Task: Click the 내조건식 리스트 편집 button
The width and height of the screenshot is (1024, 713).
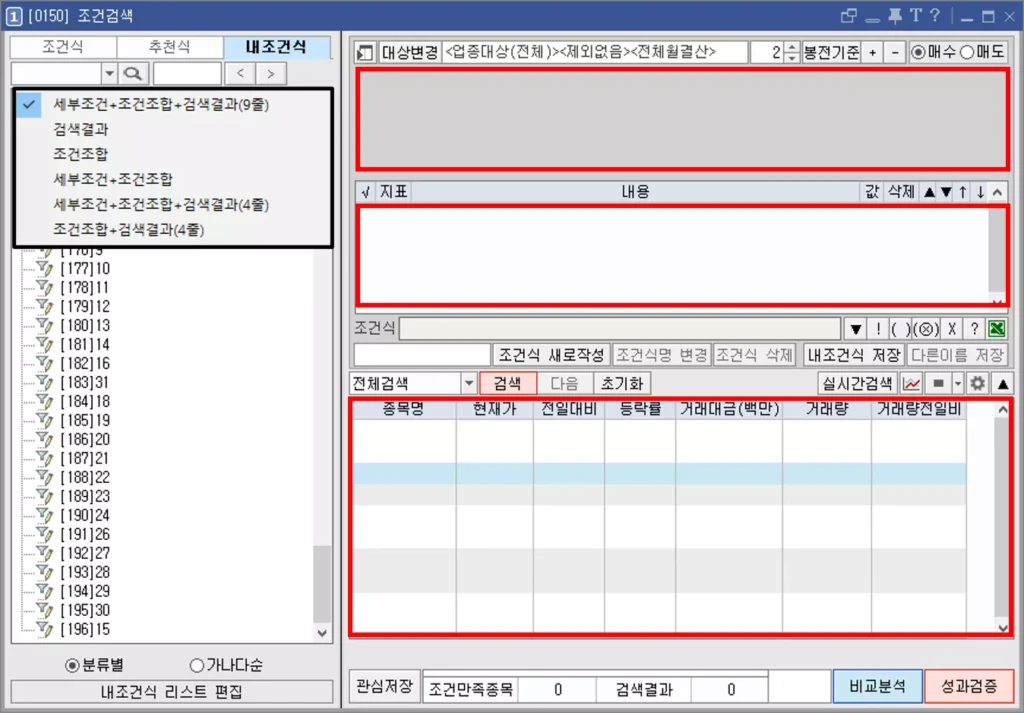Action: (x=172, y=692)
